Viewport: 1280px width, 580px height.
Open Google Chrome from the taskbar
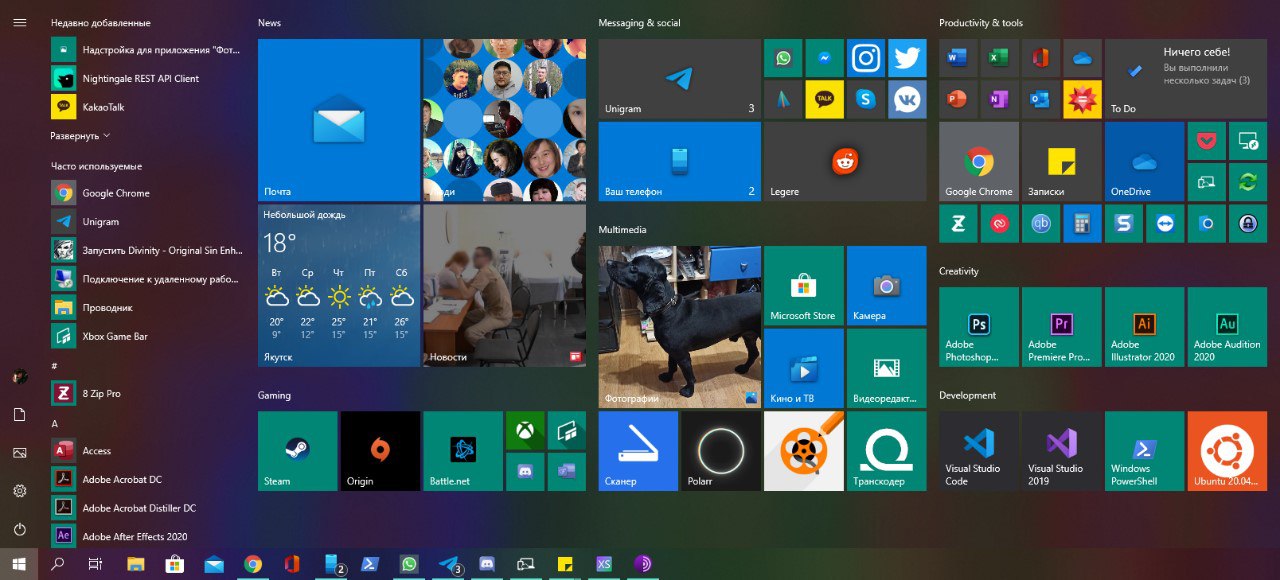253,564
